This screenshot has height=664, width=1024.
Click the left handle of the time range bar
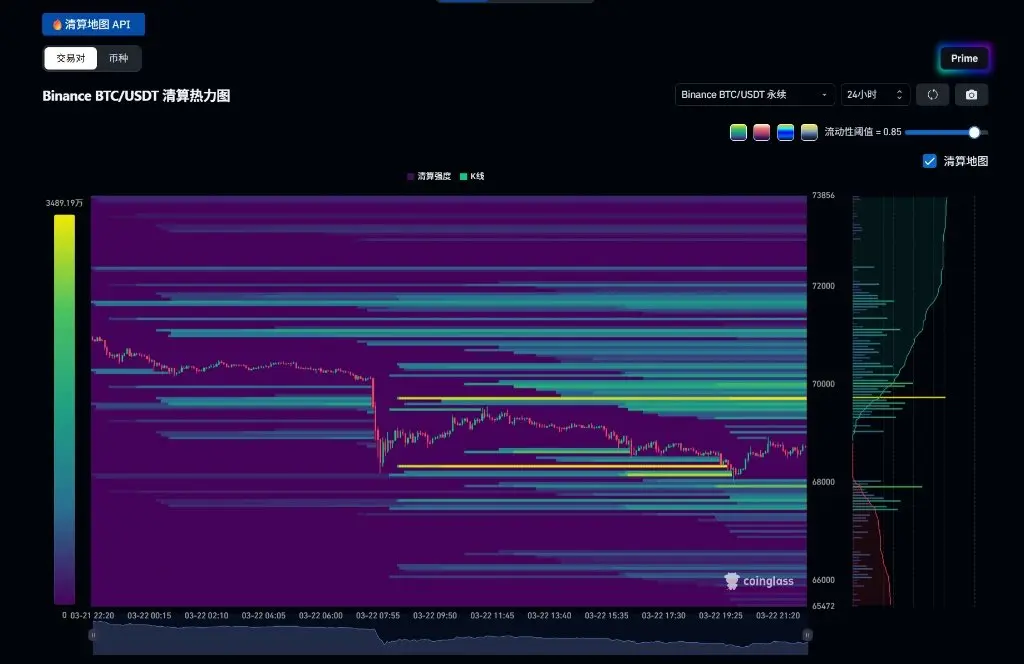pos(93,635)
